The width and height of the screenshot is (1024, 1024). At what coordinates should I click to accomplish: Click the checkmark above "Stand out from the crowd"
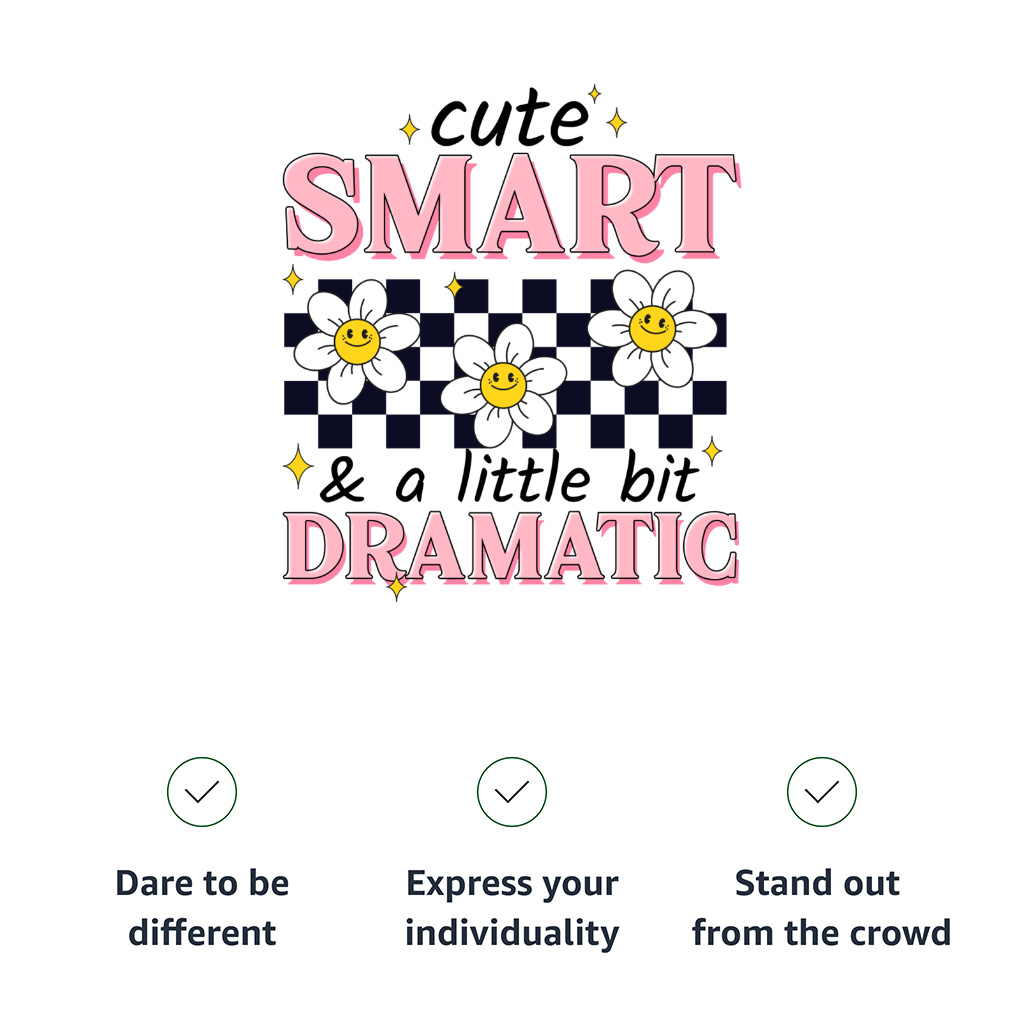tap(822, 792)
